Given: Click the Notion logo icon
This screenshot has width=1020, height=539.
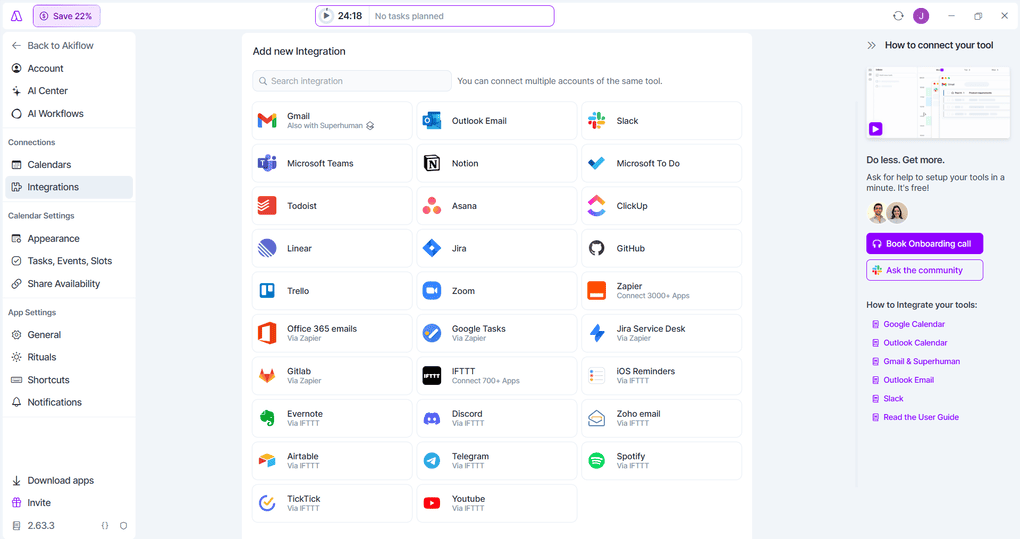Looking at the screenshot, I should (432, 163).
